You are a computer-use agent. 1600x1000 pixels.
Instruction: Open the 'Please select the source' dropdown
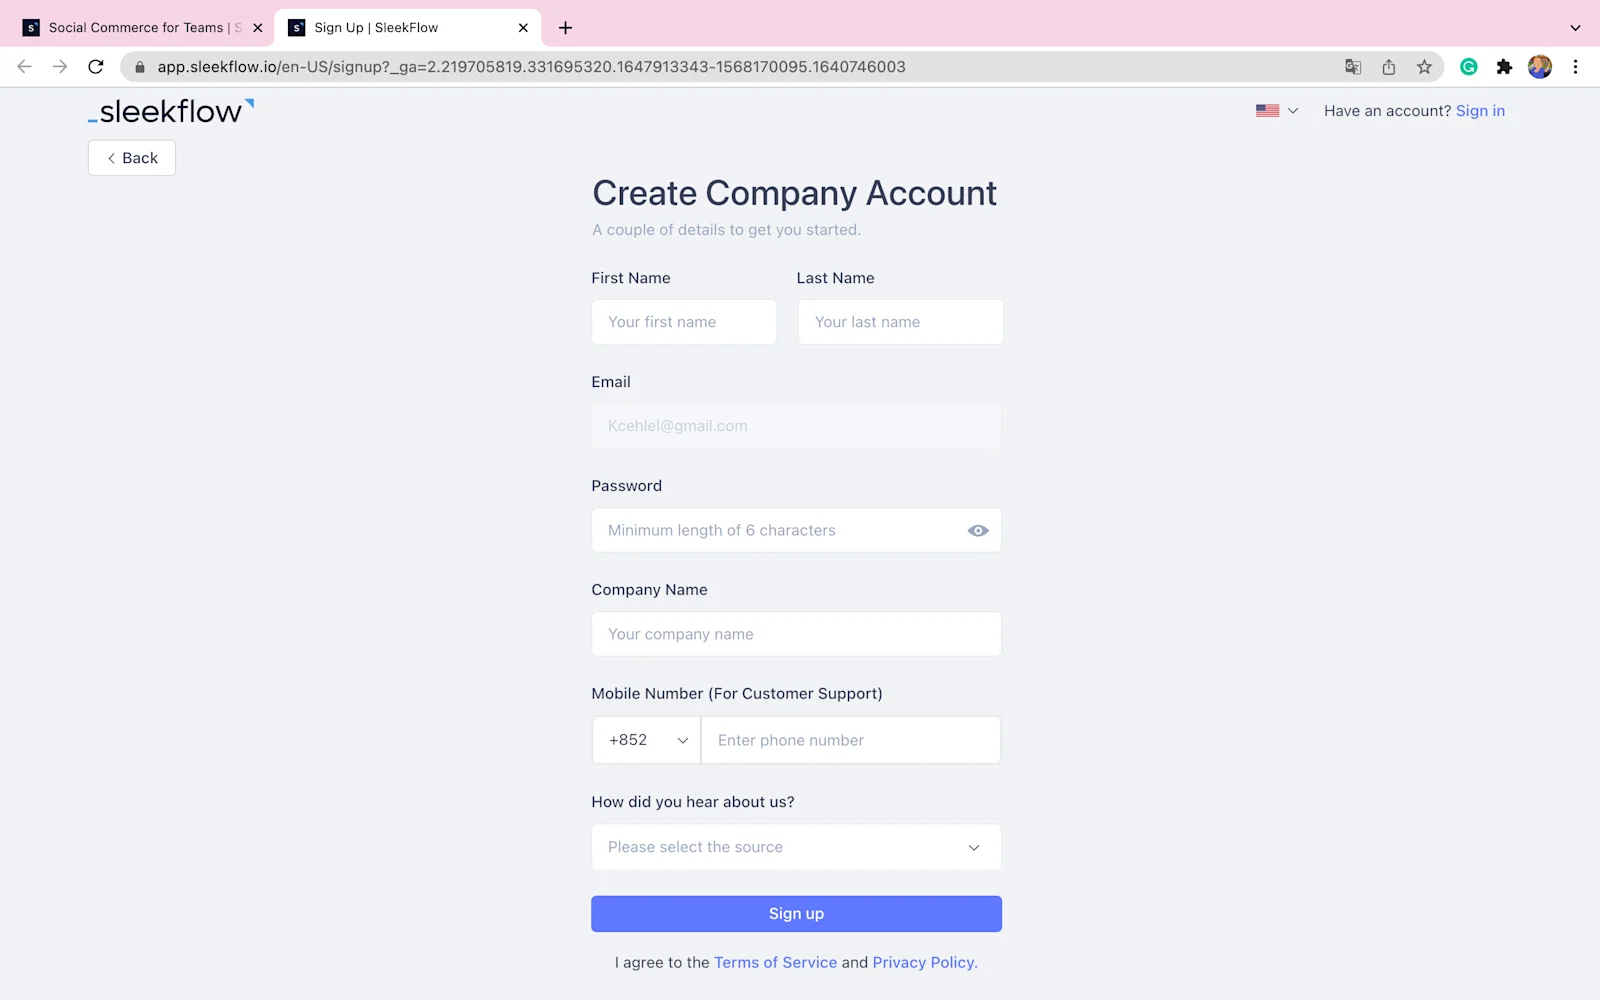coord(795,847)
